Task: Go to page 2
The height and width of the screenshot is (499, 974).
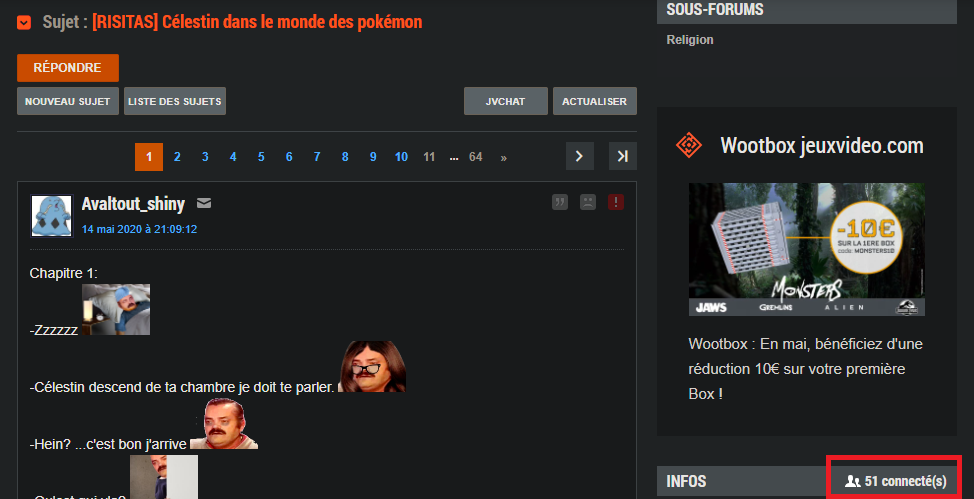Action: [x=177, y=157]
